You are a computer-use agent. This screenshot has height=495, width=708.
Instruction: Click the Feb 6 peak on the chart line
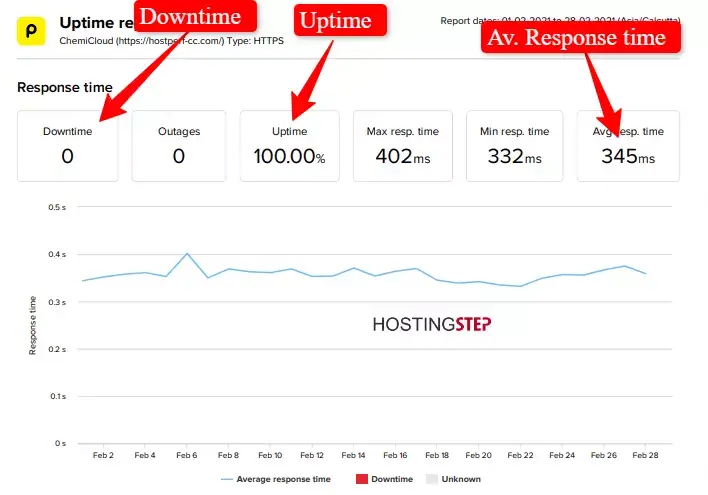[x=187, y=254]
